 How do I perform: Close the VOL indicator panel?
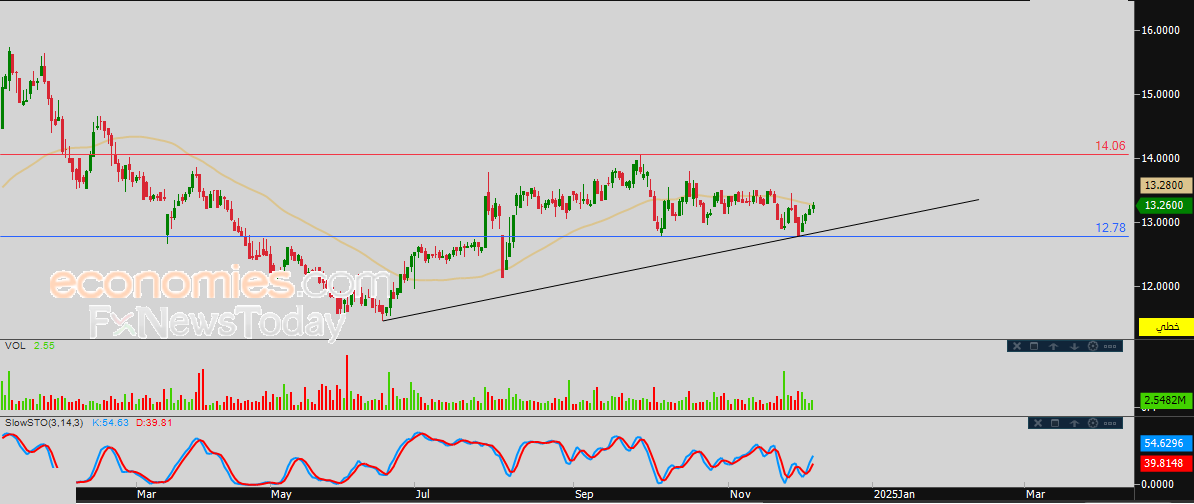[x=1017, y=346]
